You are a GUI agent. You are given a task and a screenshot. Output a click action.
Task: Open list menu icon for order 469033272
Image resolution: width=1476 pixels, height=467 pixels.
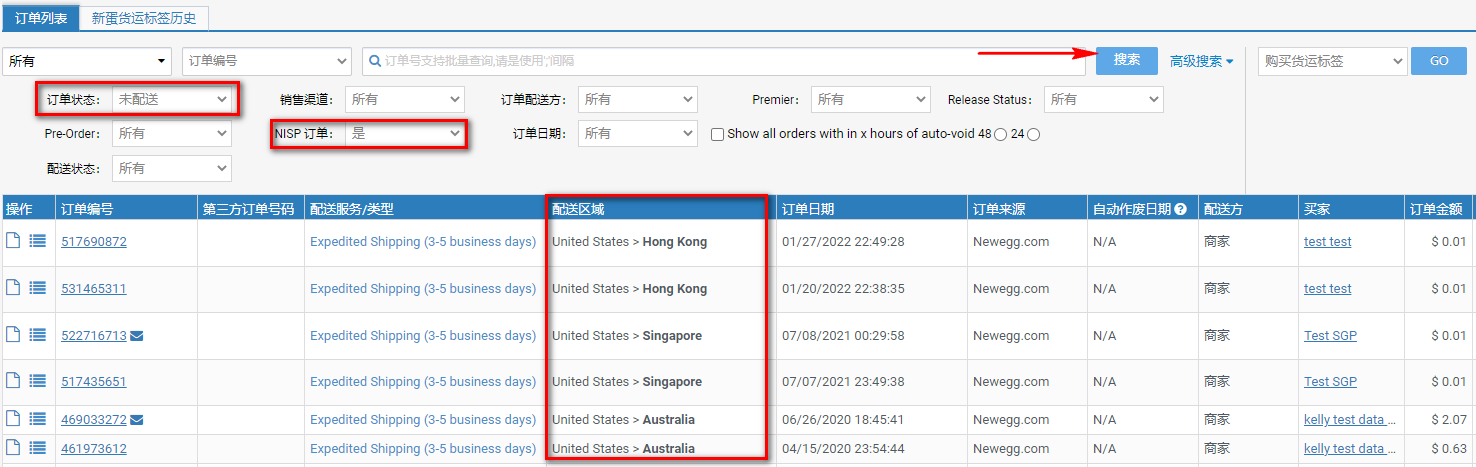click(38, 419)
